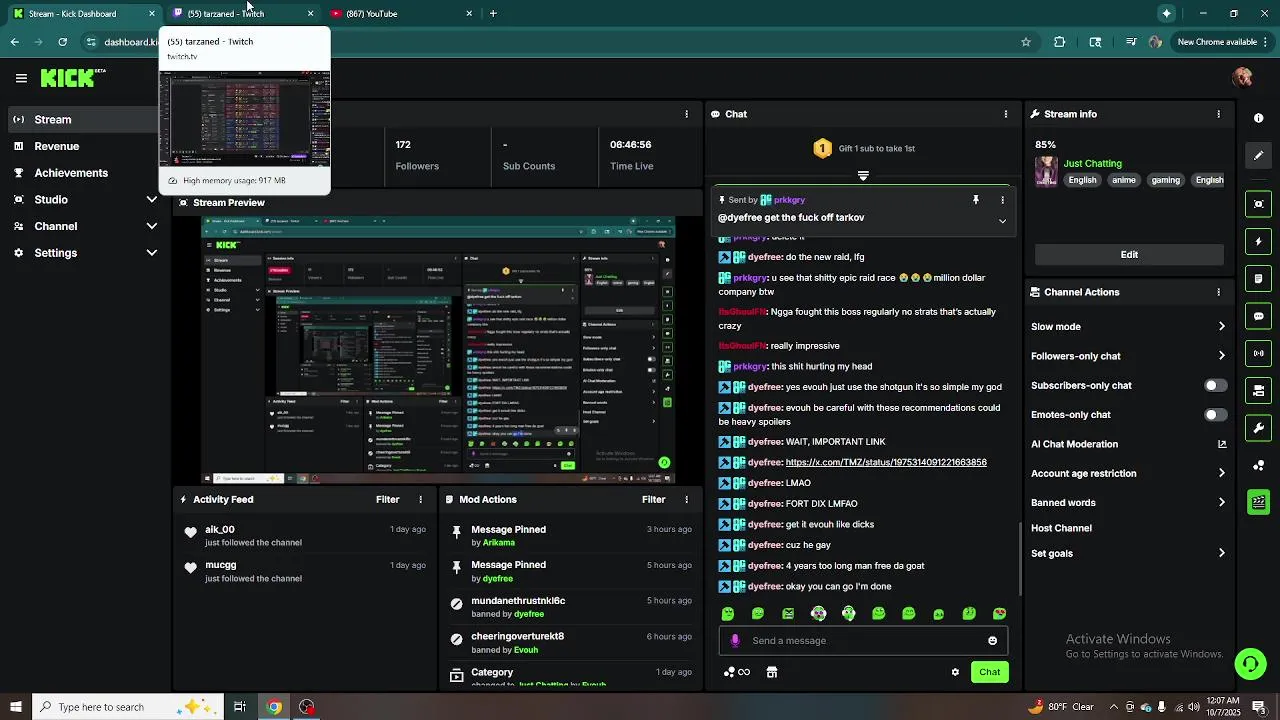Expand pinned message with chevron
1280x720 pixels.
coord(1002,221)
